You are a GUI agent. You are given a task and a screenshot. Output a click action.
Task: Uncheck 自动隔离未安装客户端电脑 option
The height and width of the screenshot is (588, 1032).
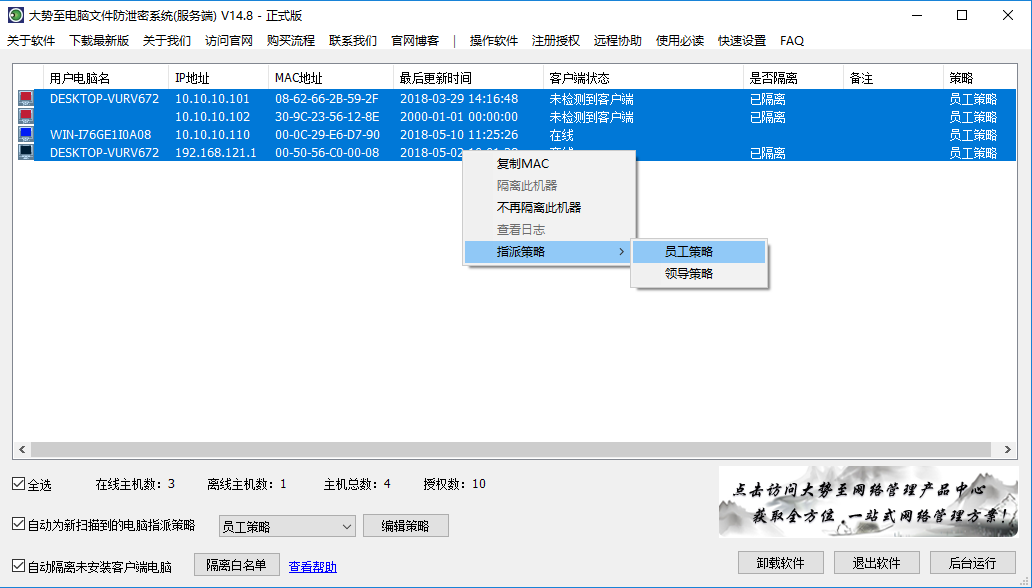(19, 566)
